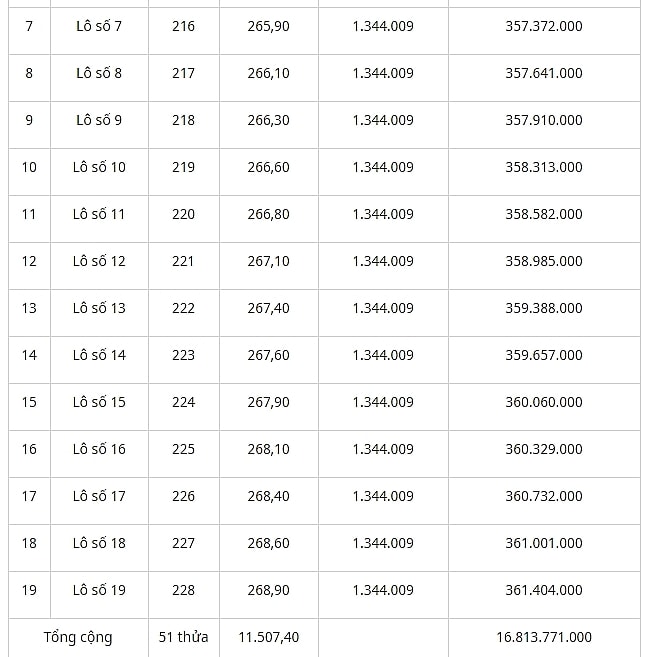
Task: Select the Tổng cộng summary cell
Action: [78, 637]
